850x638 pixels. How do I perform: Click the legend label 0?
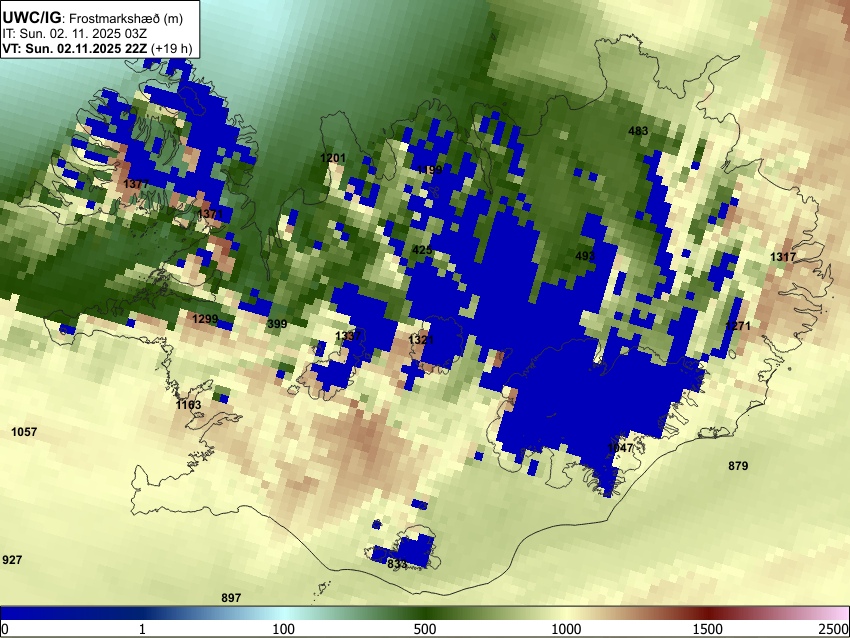5,629
